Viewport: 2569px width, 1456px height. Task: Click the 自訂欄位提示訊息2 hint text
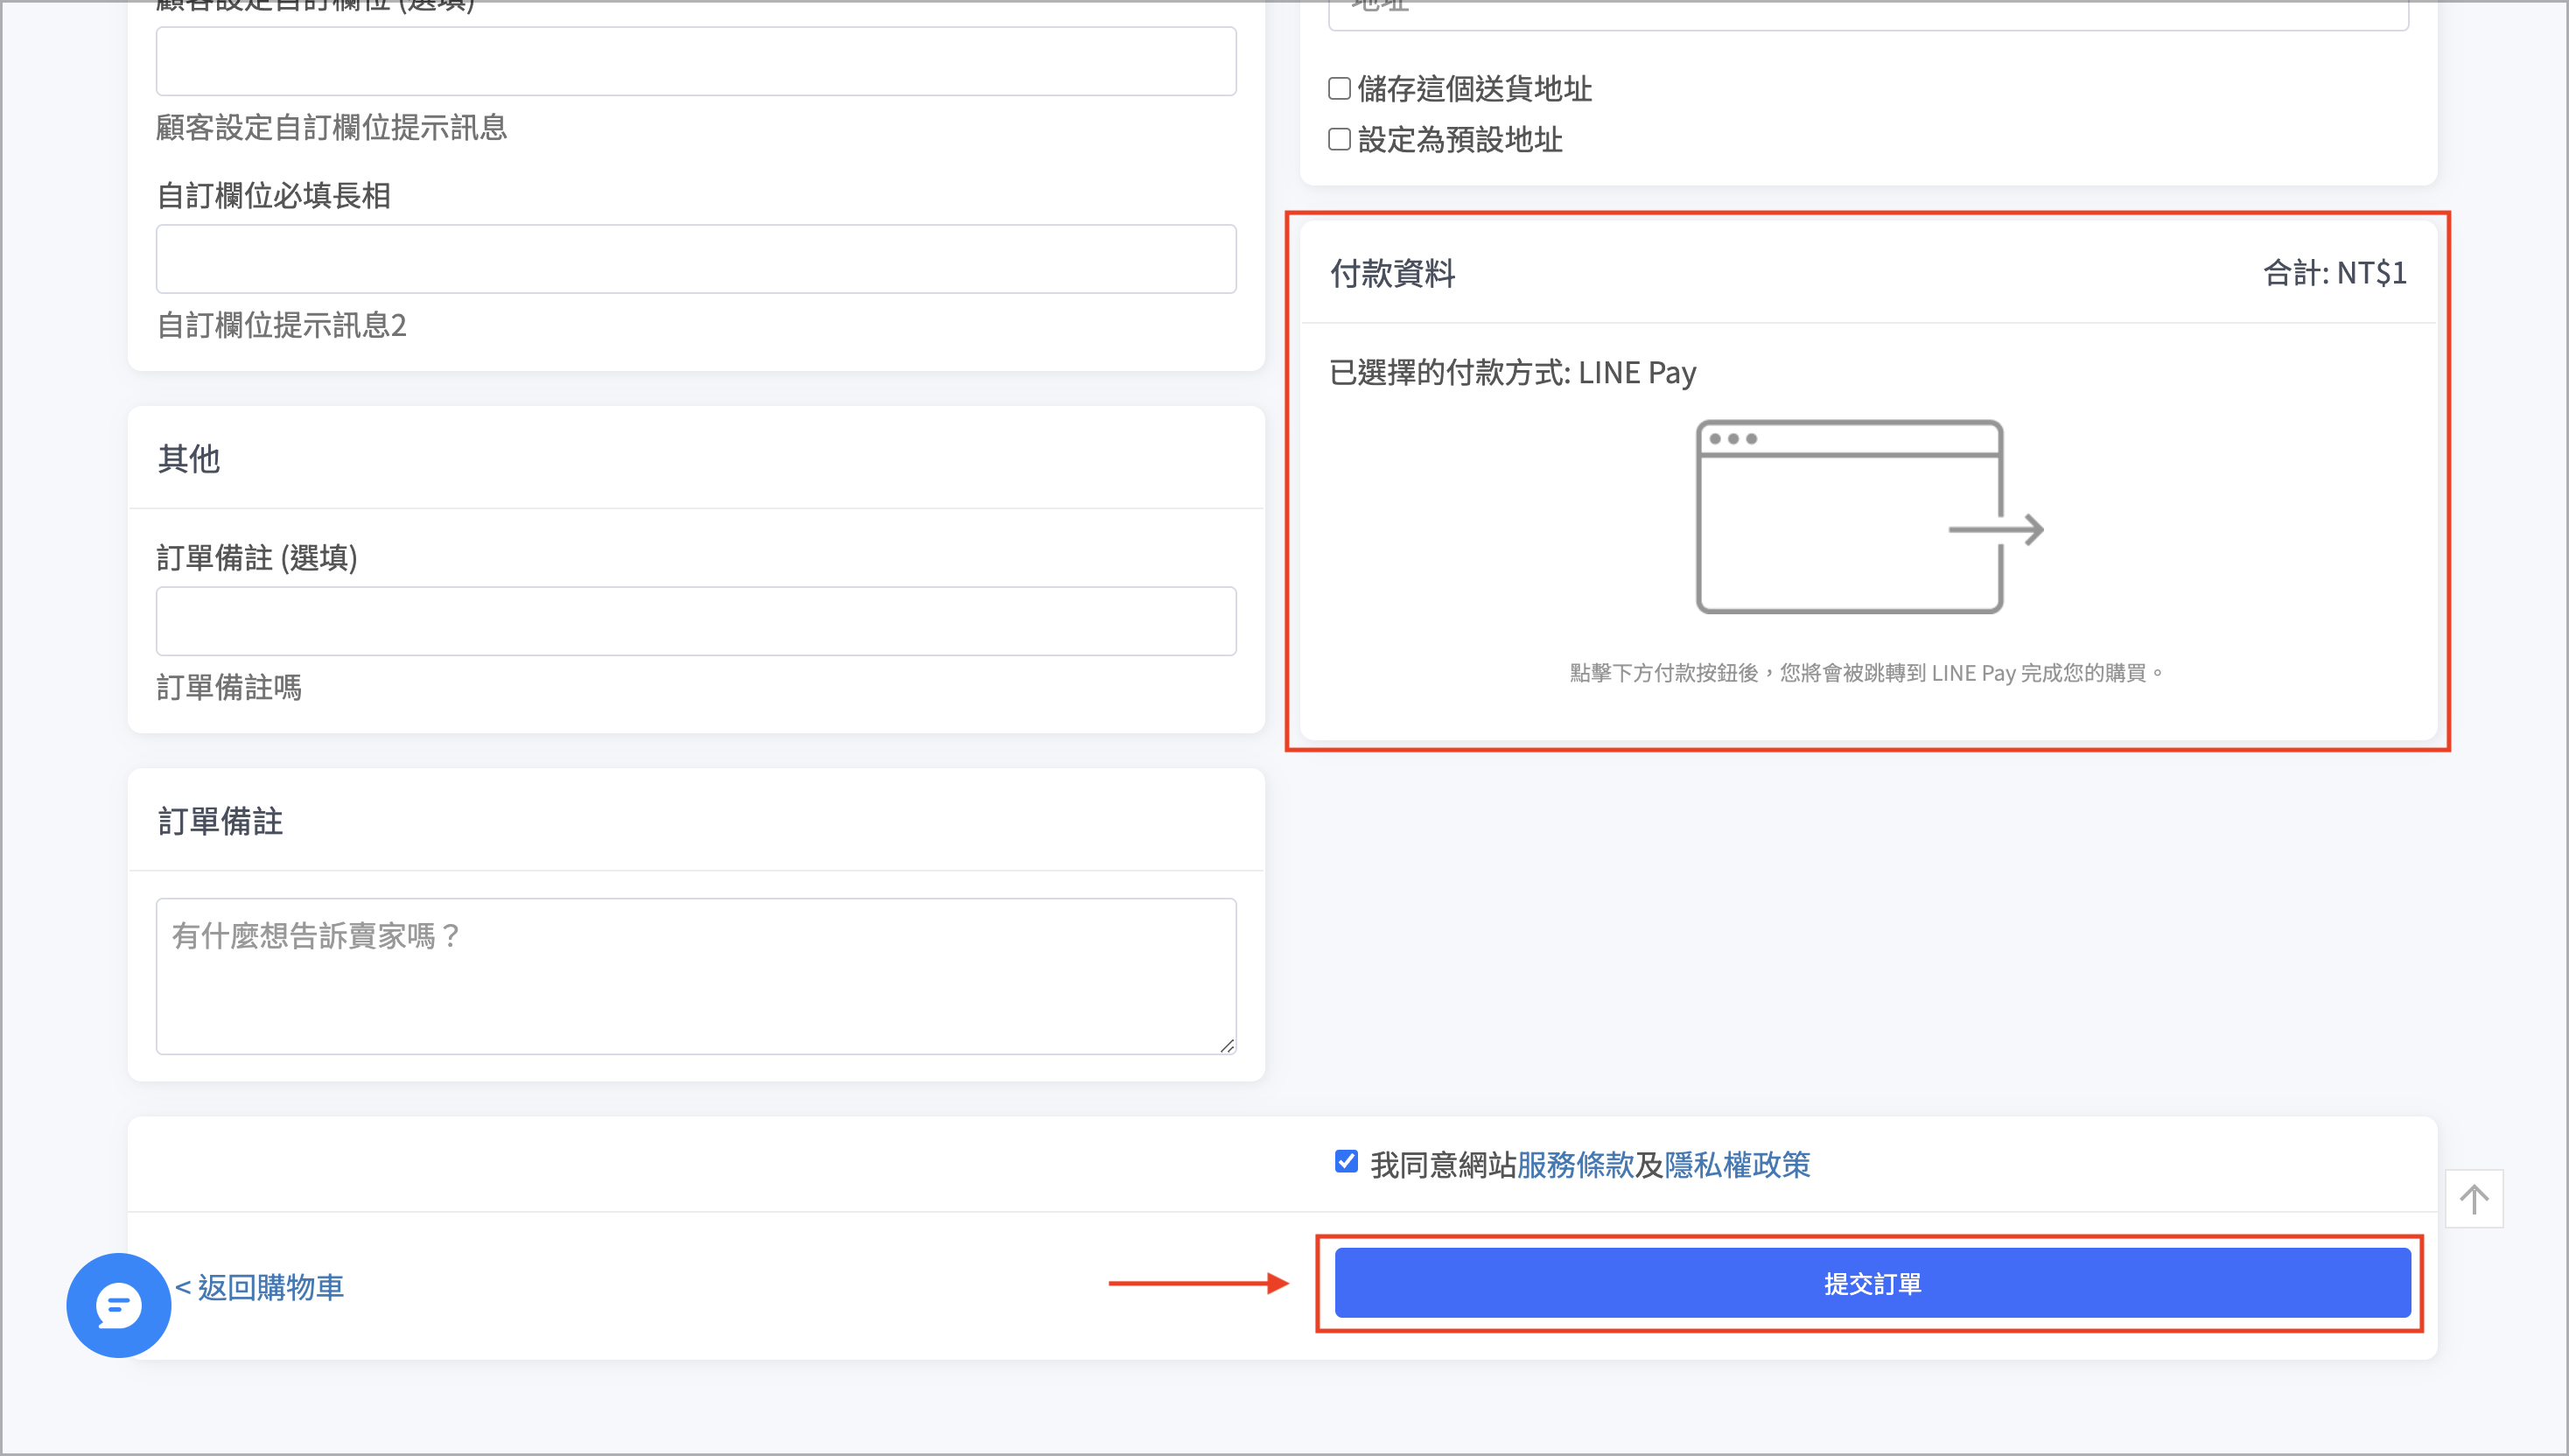coord(282,325)
